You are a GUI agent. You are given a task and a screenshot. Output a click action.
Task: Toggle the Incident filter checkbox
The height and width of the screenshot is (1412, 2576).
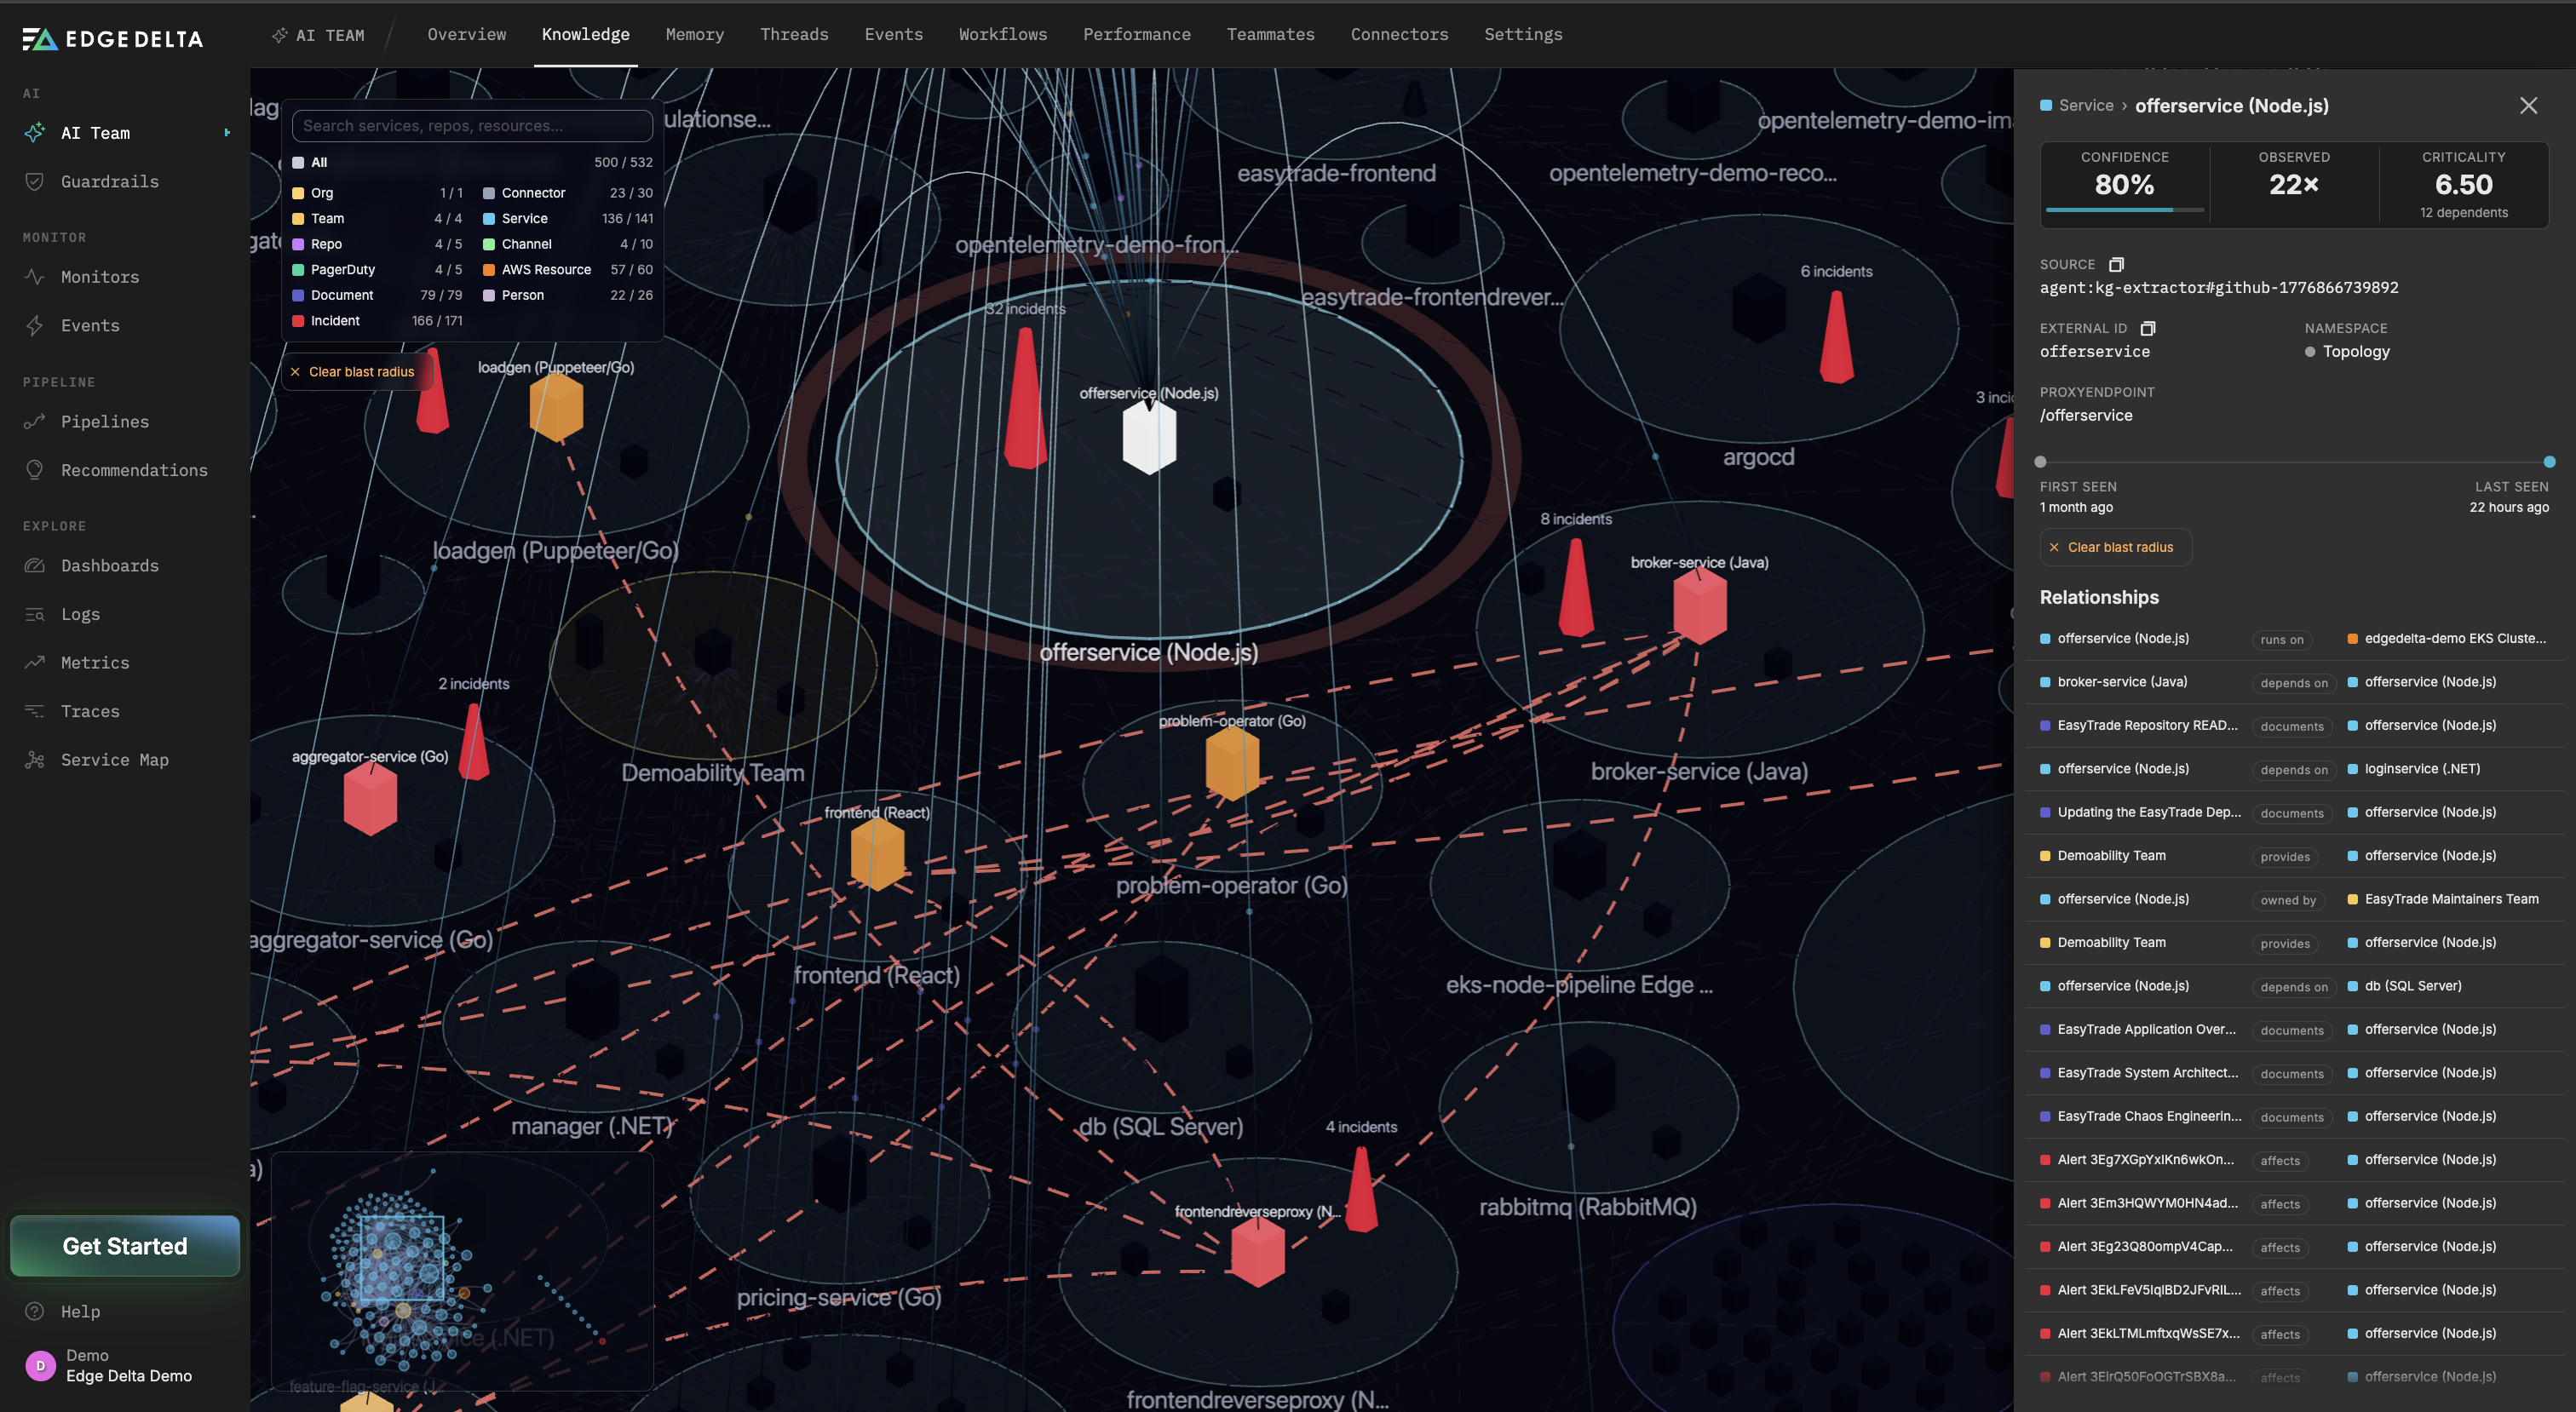click(x=298, y=320)
